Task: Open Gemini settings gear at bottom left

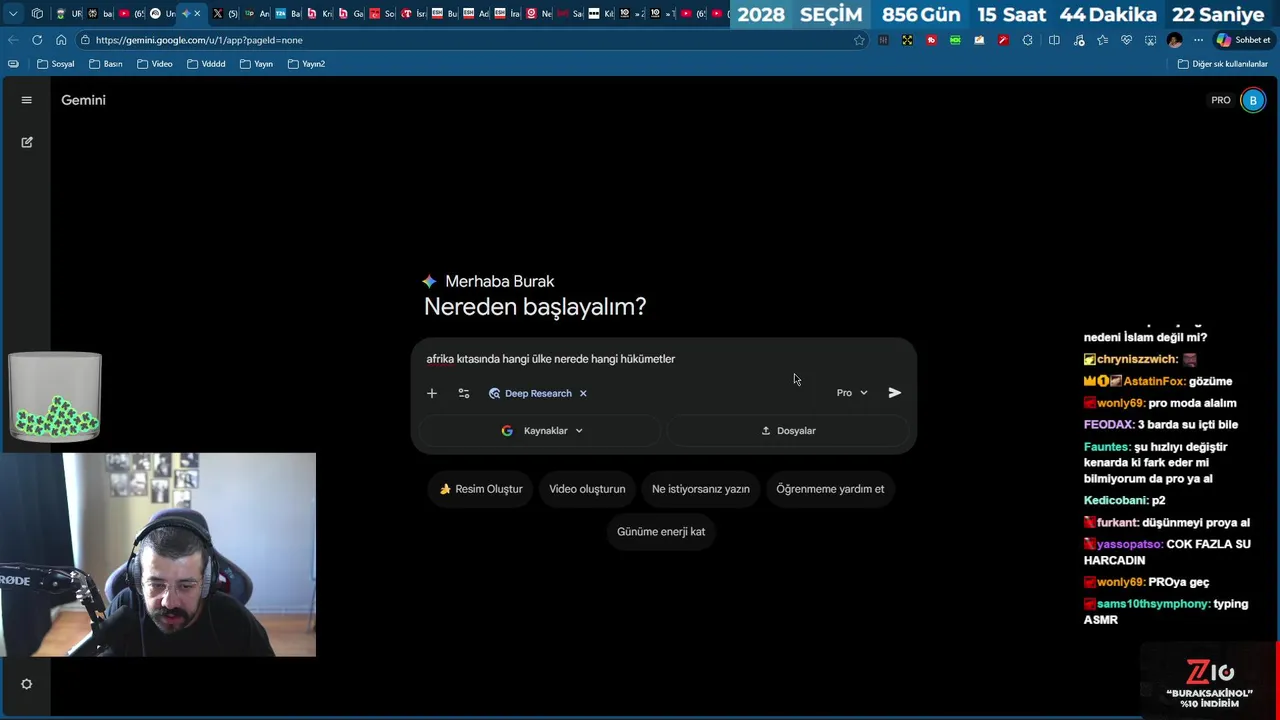Action: (x=27, y=684)
